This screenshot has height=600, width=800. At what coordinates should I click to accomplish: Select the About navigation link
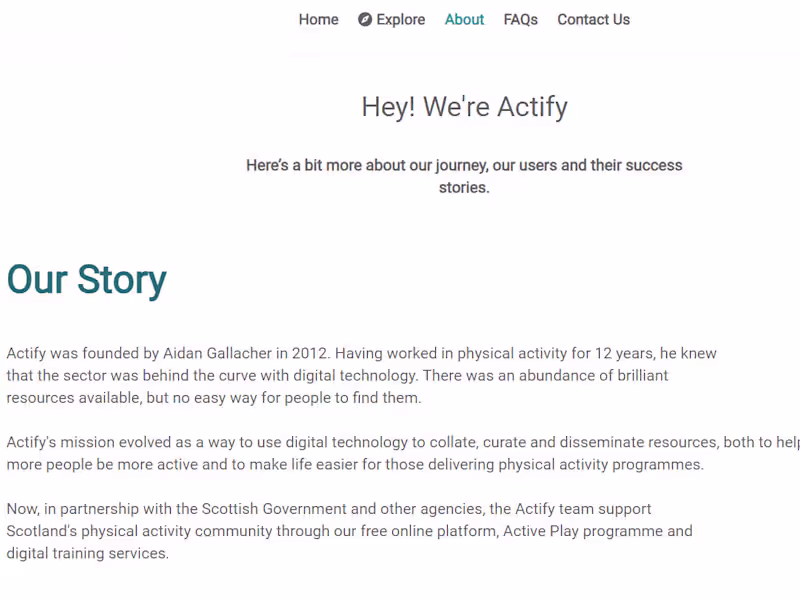464,20
